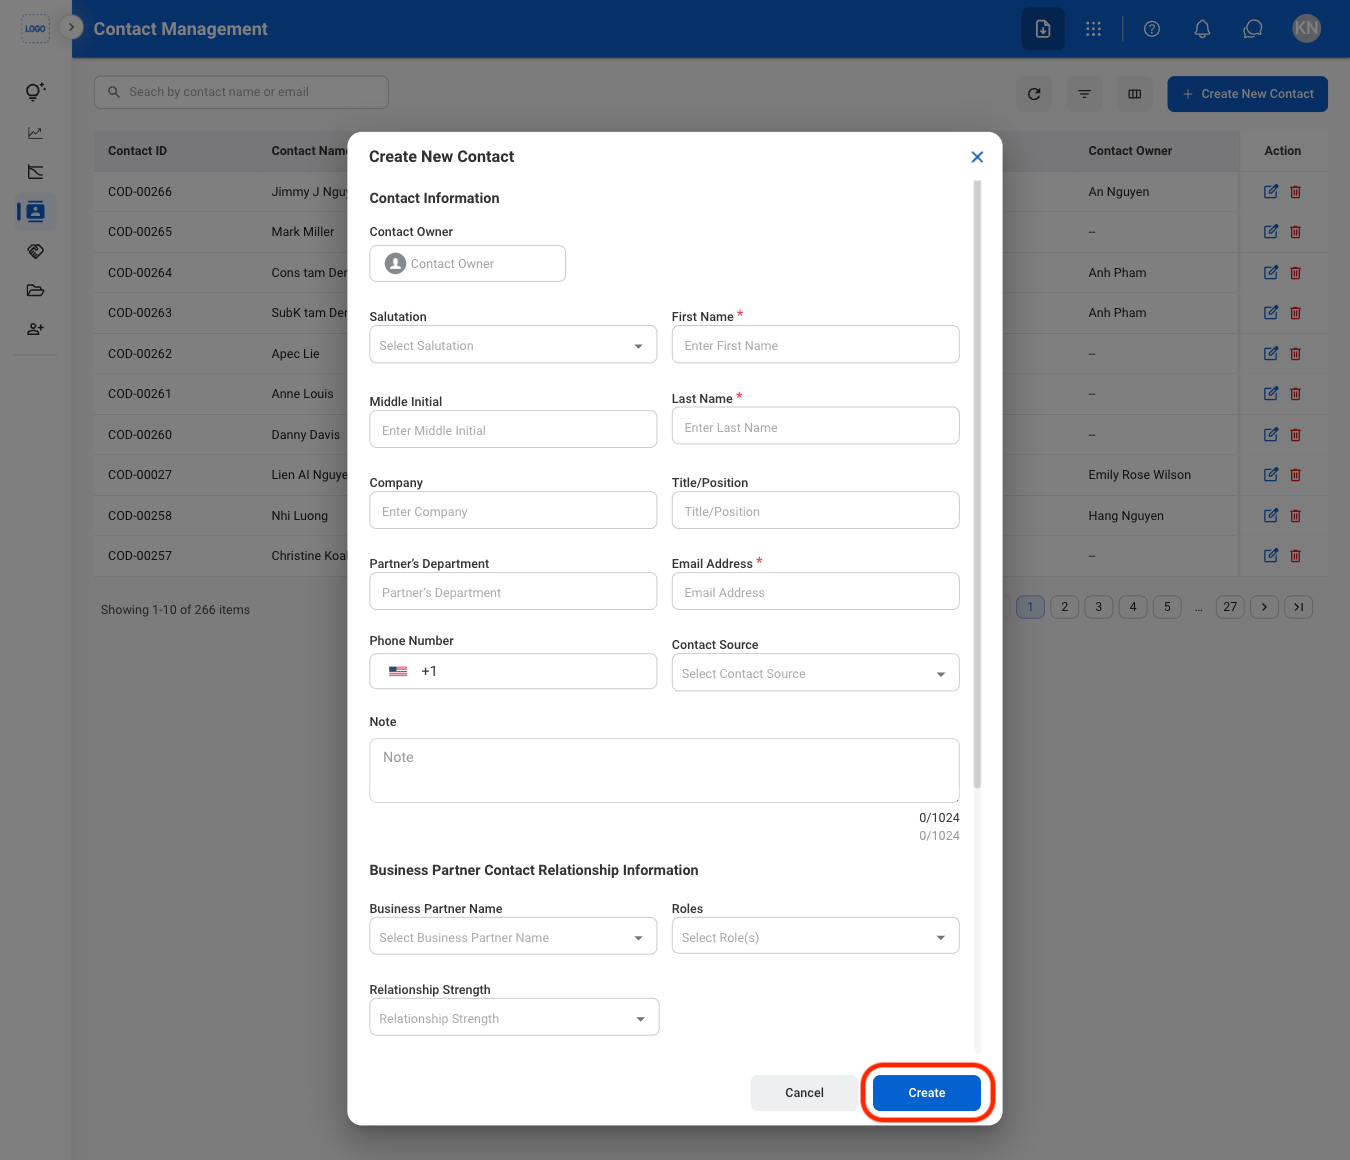Expand the Business Partner Name dropdown
Image resolution: width=1350 pixels, height=1160 pixels.
click(513, 937)
